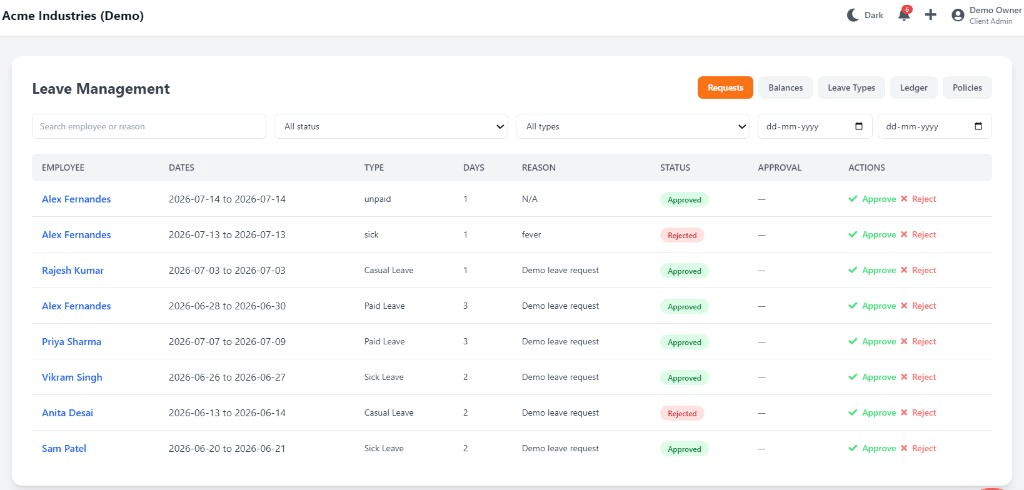The height and width of the screenshot is (490, 1024).
Task: Click the ACTIONS column header
Action: (x=867, y=168)
